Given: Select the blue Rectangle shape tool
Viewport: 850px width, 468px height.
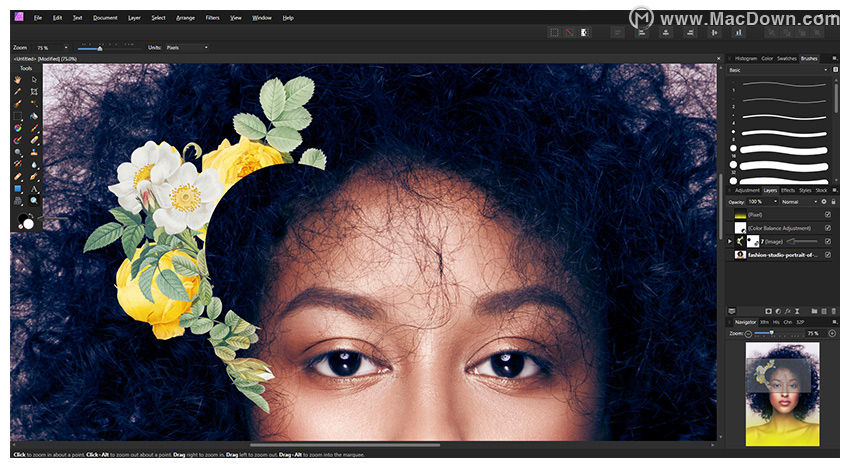Looking at the screenshot, I should tap(18, 189).
